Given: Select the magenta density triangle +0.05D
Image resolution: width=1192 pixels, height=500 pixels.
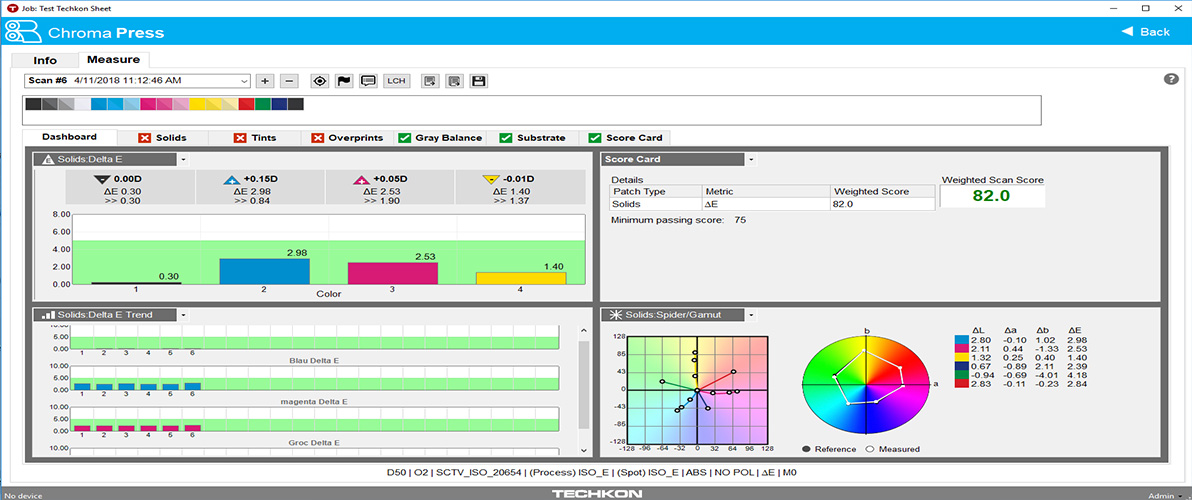Looking at the screenshot, I should tap(362, 179).
